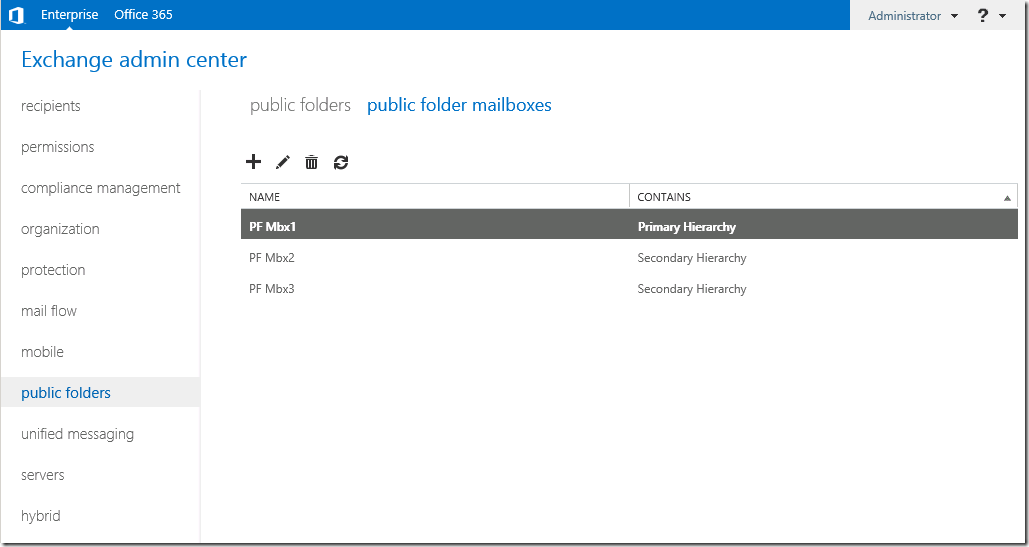
Task: Open hybrid section
Action: pos(41,516)
